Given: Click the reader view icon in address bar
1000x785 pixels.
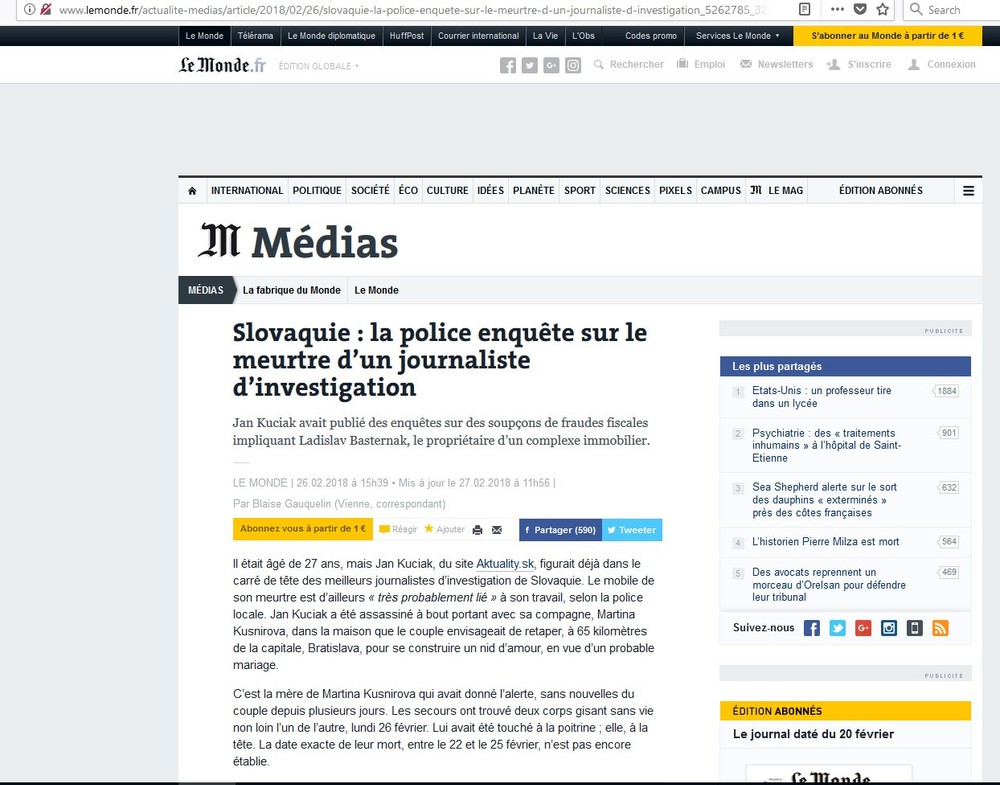Looking at the screenshot, I should 803,9.
